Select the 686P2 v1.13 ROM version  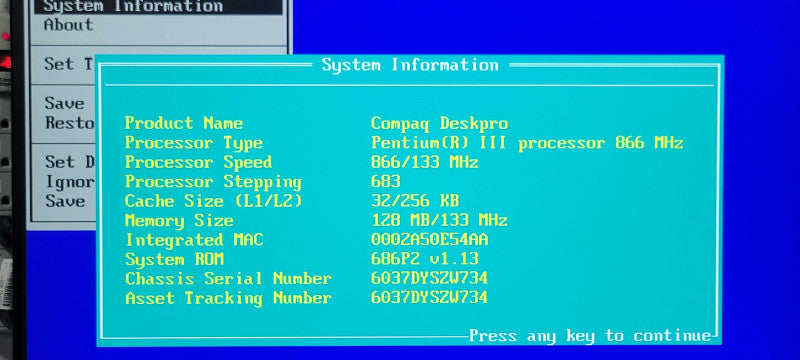[424, 259]
